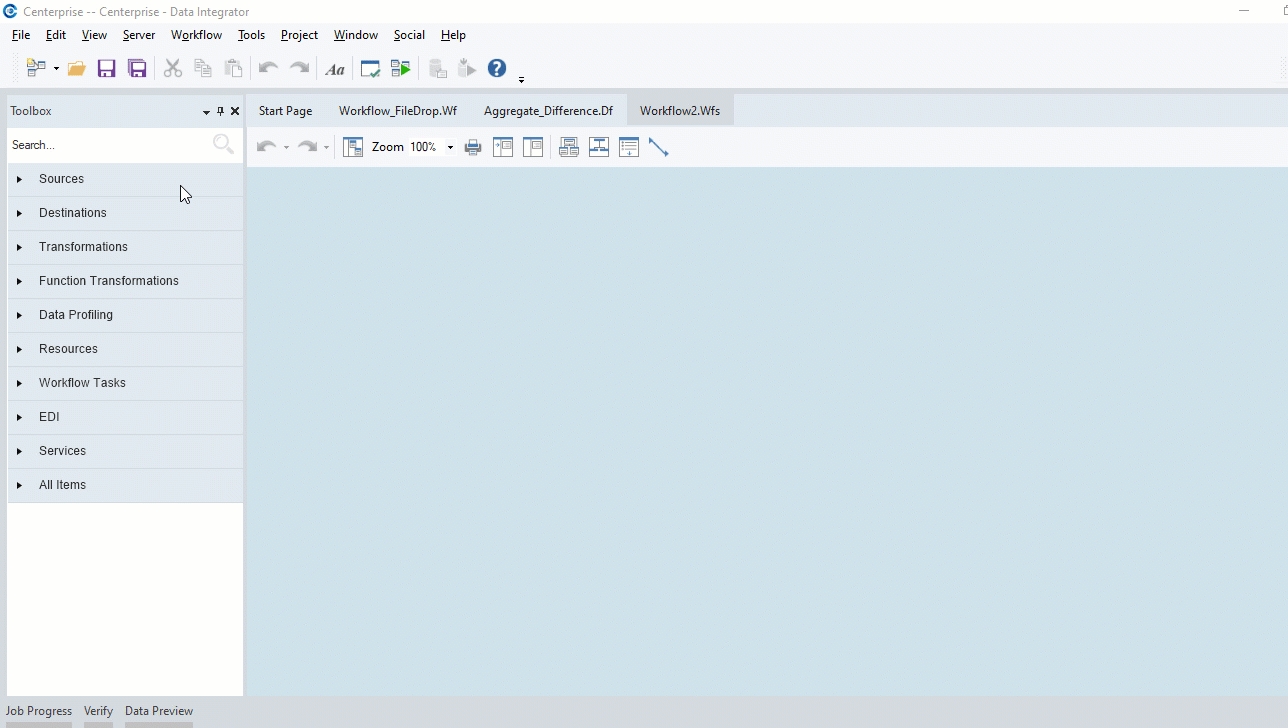
Task: Switch to the Workflow_FileDrop.Wf tab
Action: [x=397, y=111]
